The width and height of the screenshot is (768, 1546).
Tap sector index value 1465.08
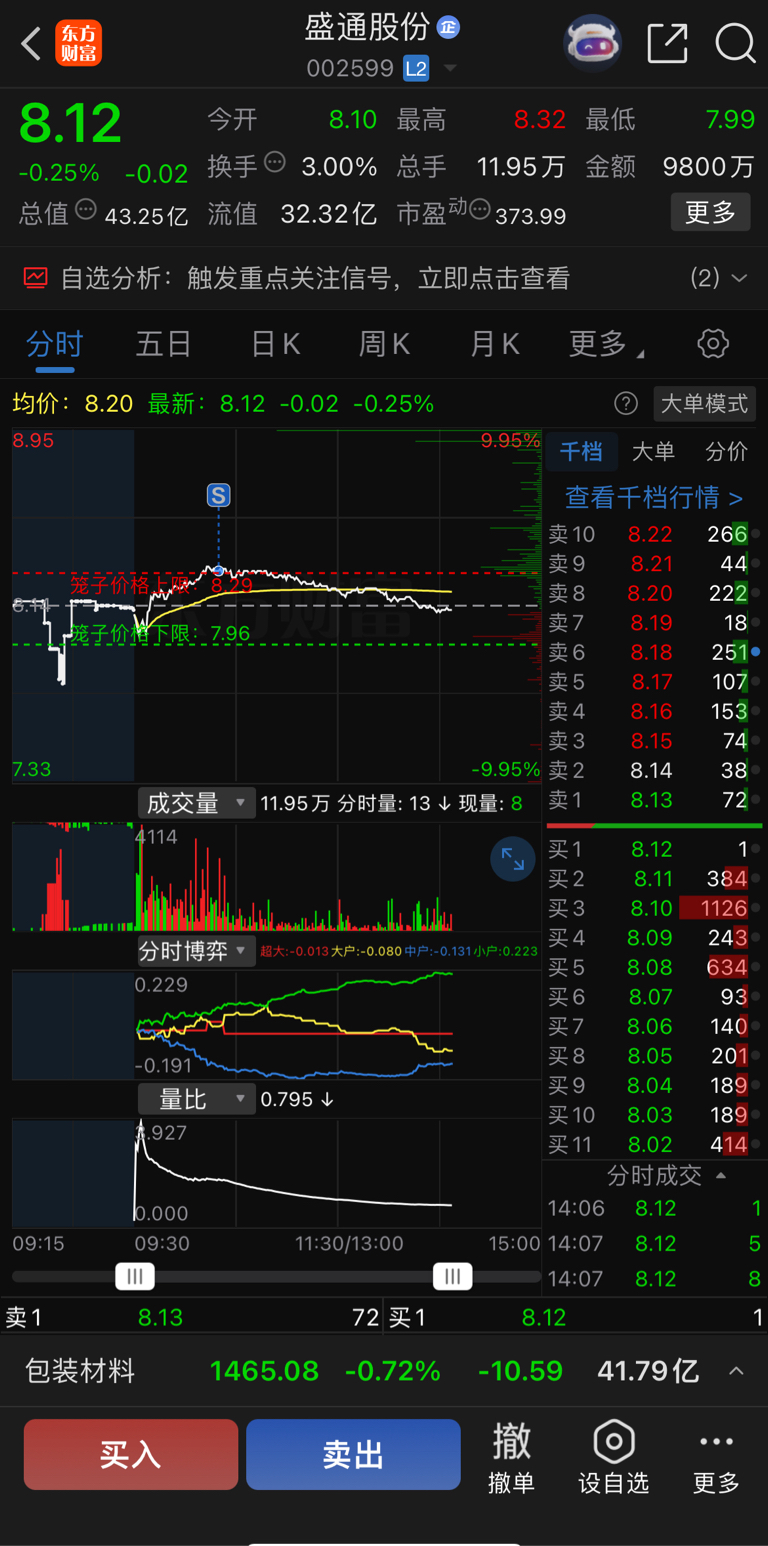tap(264, 1371)
